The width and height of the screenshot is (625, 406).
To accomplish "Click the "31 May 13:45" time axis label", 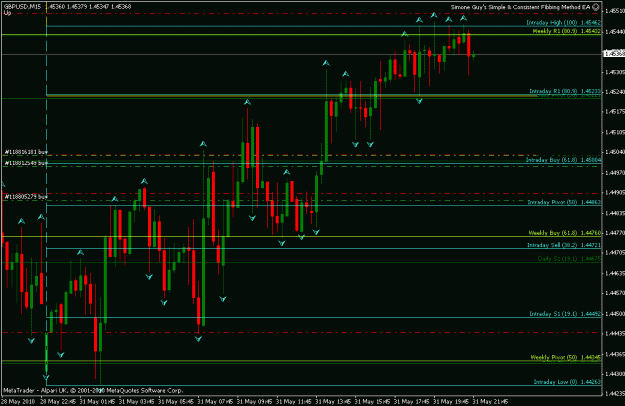I will tap(333, 401).
